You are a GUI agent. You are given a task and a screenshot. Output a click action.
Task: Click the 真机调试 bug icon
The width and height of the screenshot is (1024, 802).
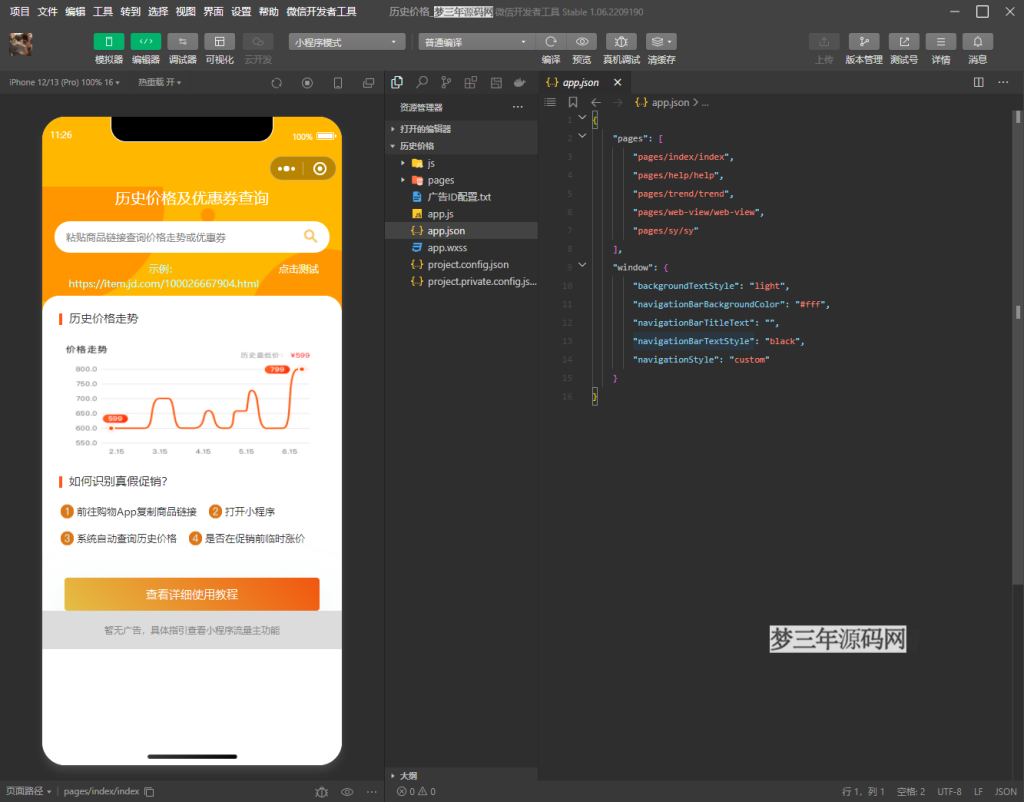tap(620, 42)
